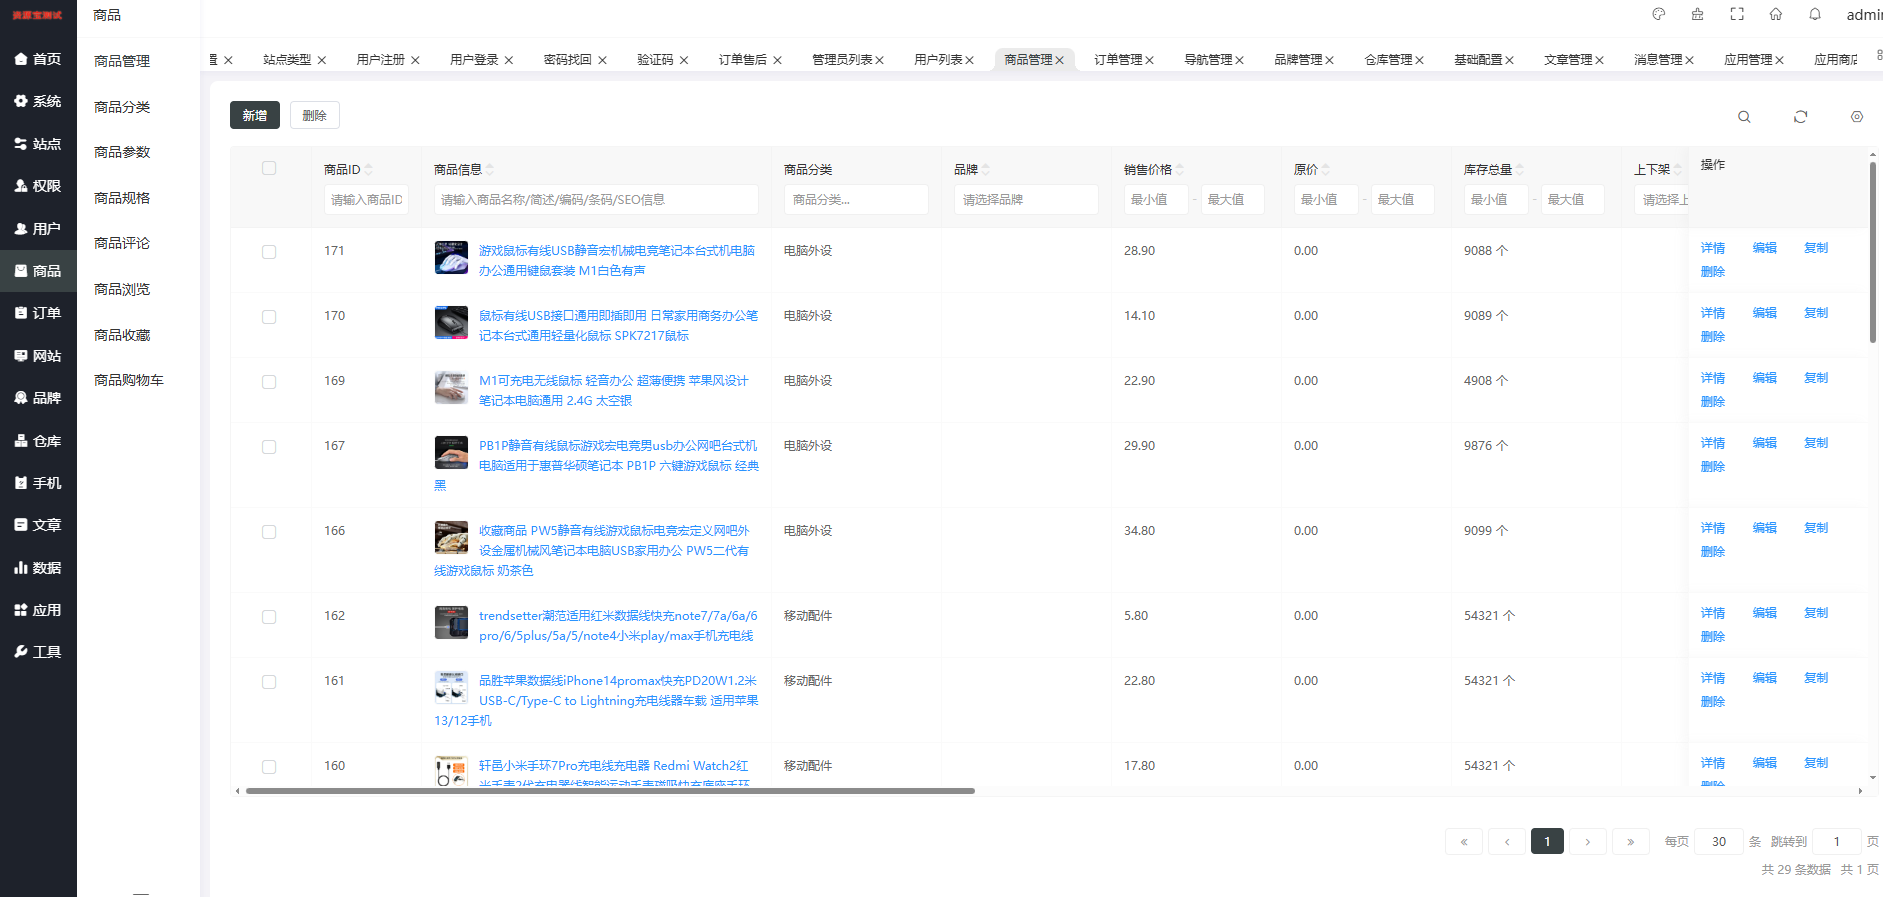
Task: Toggle fullscreen mode icon
Action: 1737,14
